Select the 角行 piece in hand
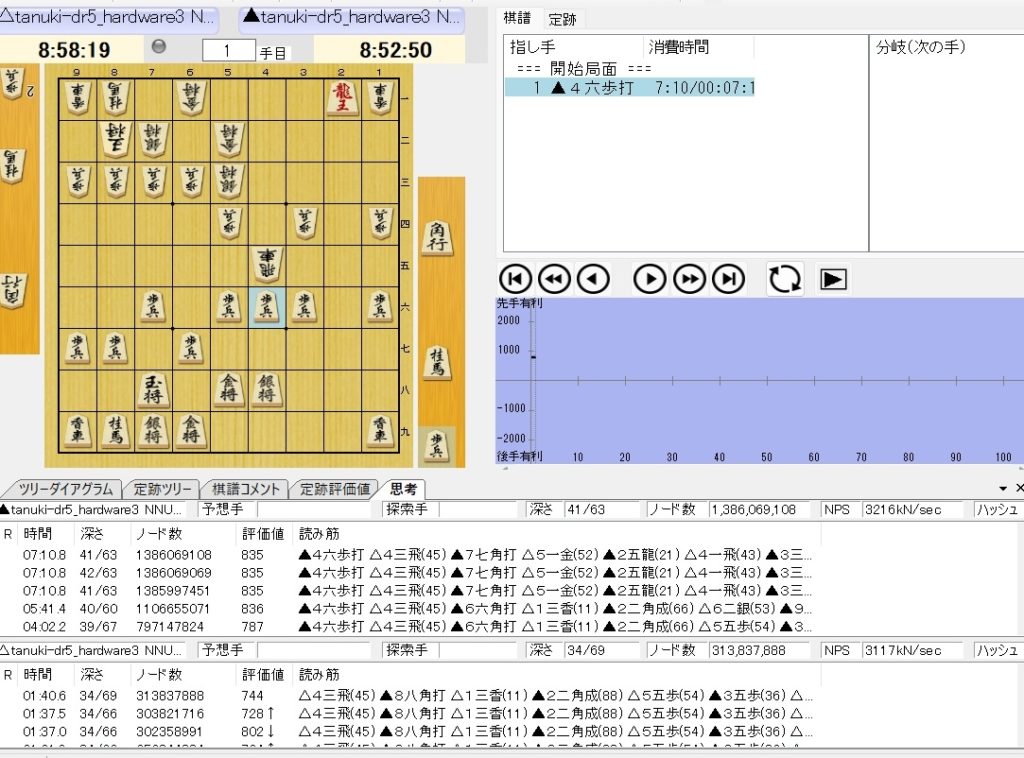 pyautogui.click(x=437, y=237)
